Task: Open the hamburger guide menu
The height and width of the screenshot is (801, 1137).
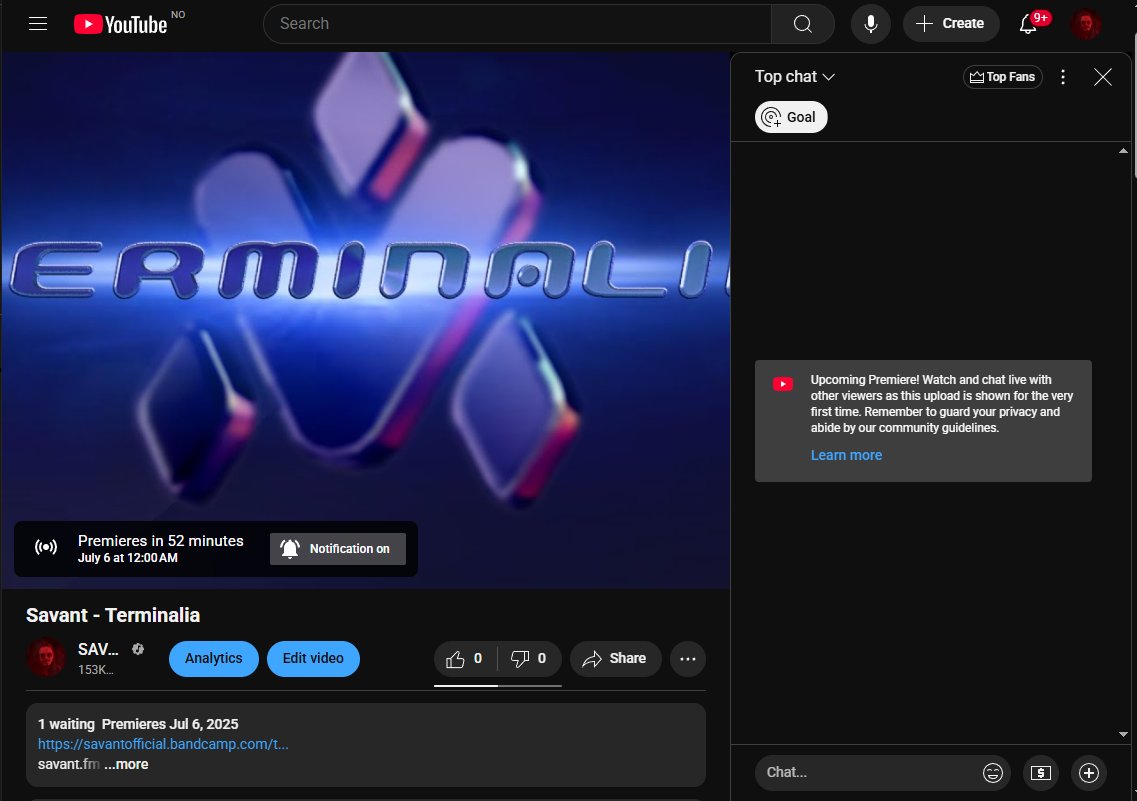Action: [x=38, y=24]
